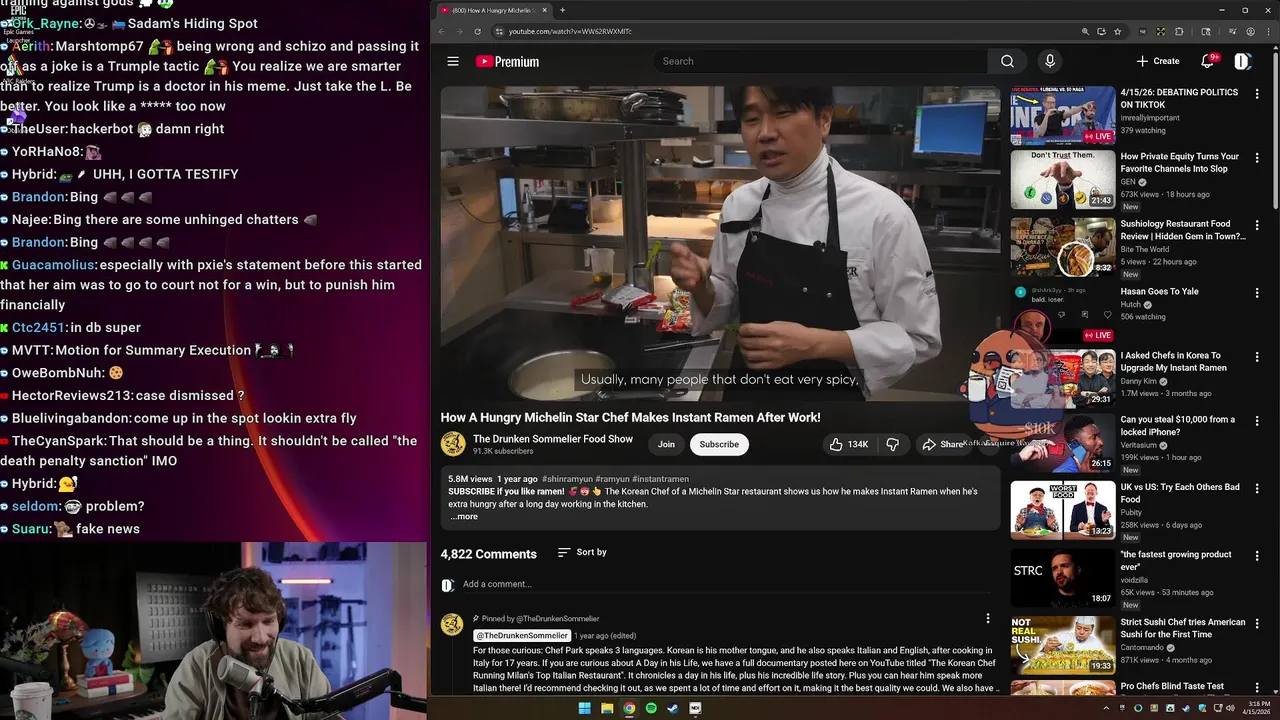Viewport: 1280px width, 720px height.
Task: Open the YouTube hamburger guide menu
Action: pyautogui.click(x=453, y=61)
